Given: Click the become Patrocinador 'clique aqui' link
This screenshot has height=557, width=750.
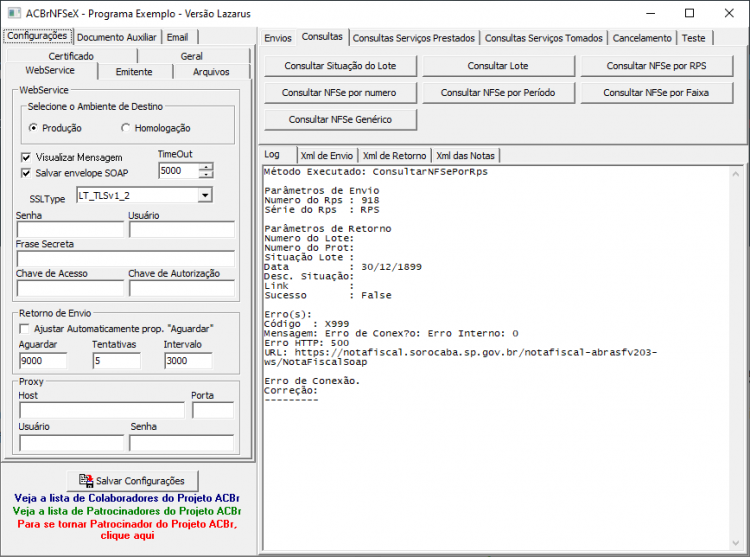Looking at the screenshot, I should (127, 530).
